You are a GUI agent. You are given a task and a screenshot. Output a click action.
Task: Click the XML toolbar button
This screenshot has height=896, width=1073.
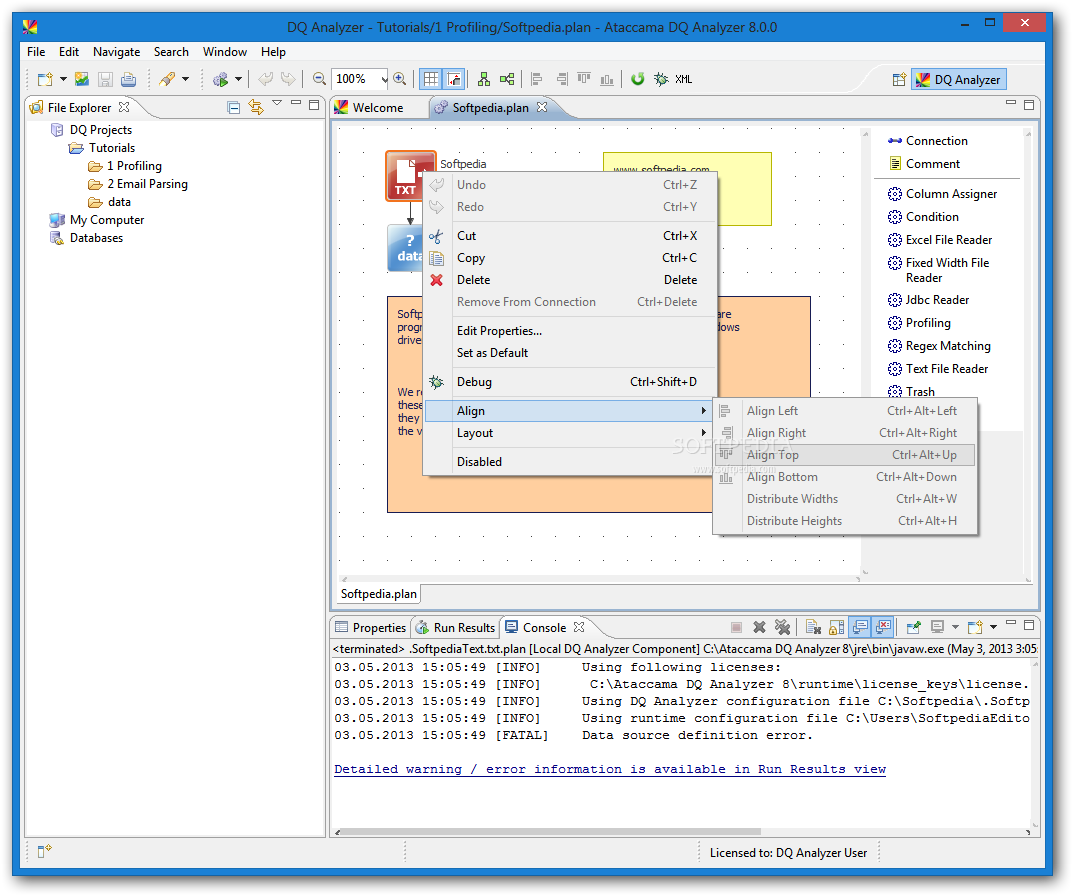(684, 79)
